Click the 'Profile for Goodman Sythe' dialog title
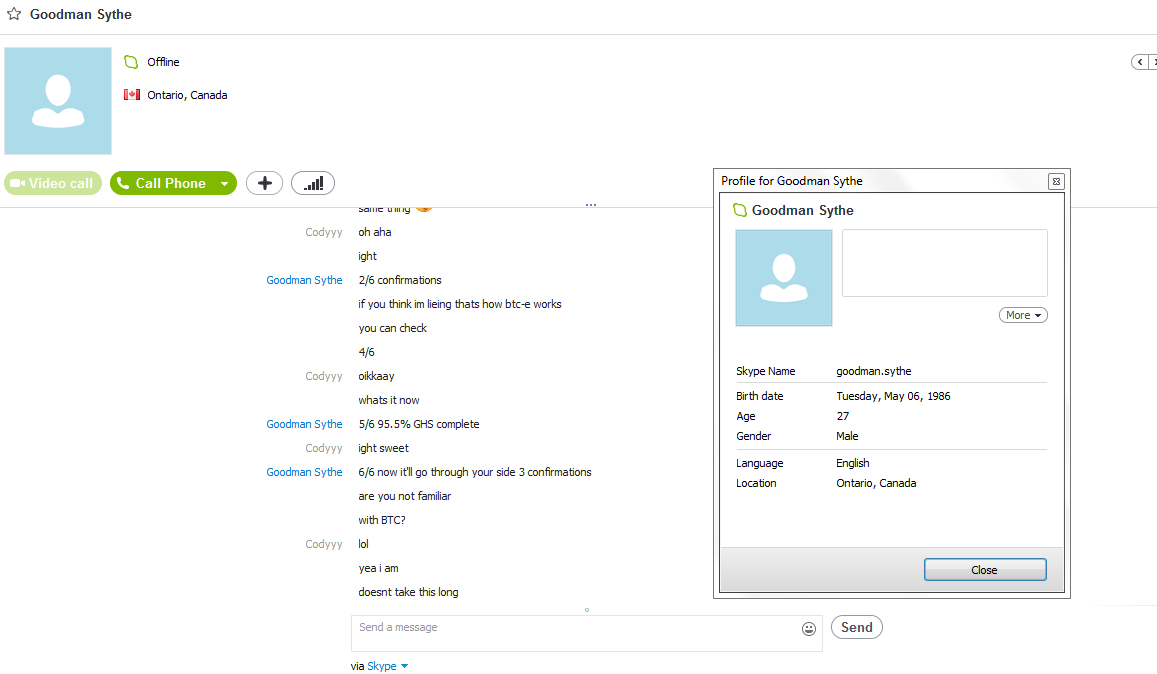 792,181
